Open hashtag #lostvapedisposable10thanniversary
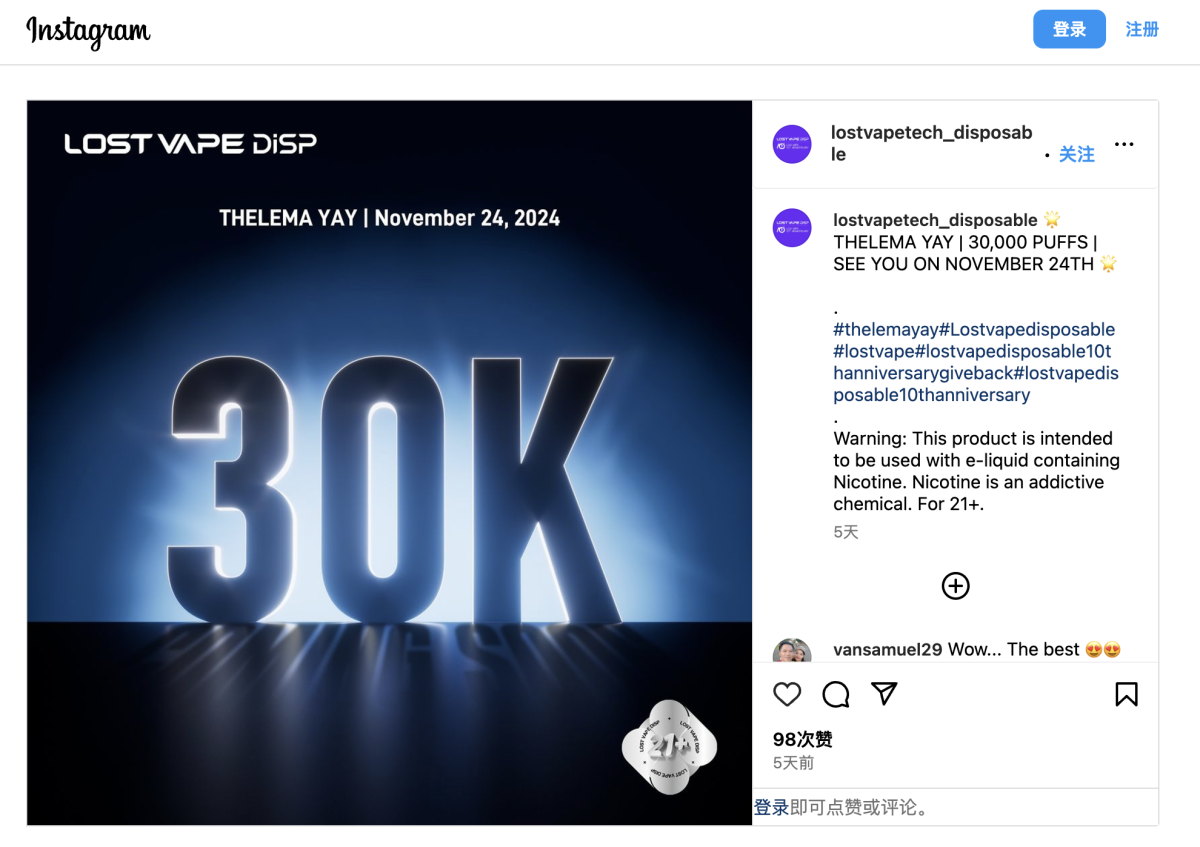The width and height of the screenshot is (1200, 847). 975,384
